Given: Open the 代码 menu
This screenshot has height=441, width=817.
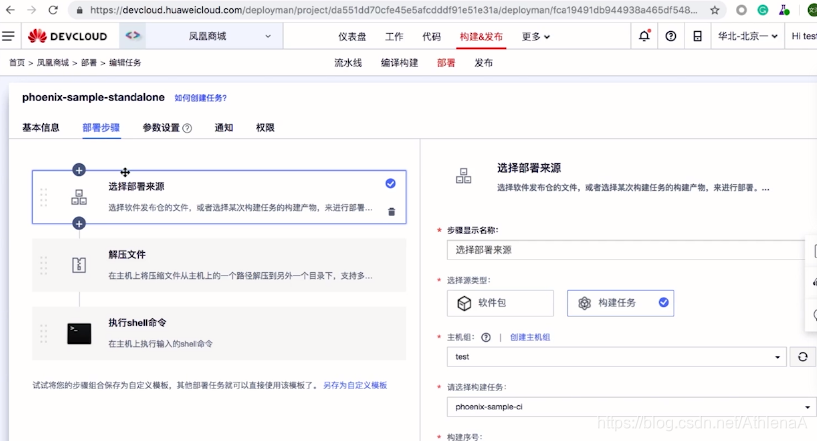Looking at the screenshot, I should click(x=431, y=36).
